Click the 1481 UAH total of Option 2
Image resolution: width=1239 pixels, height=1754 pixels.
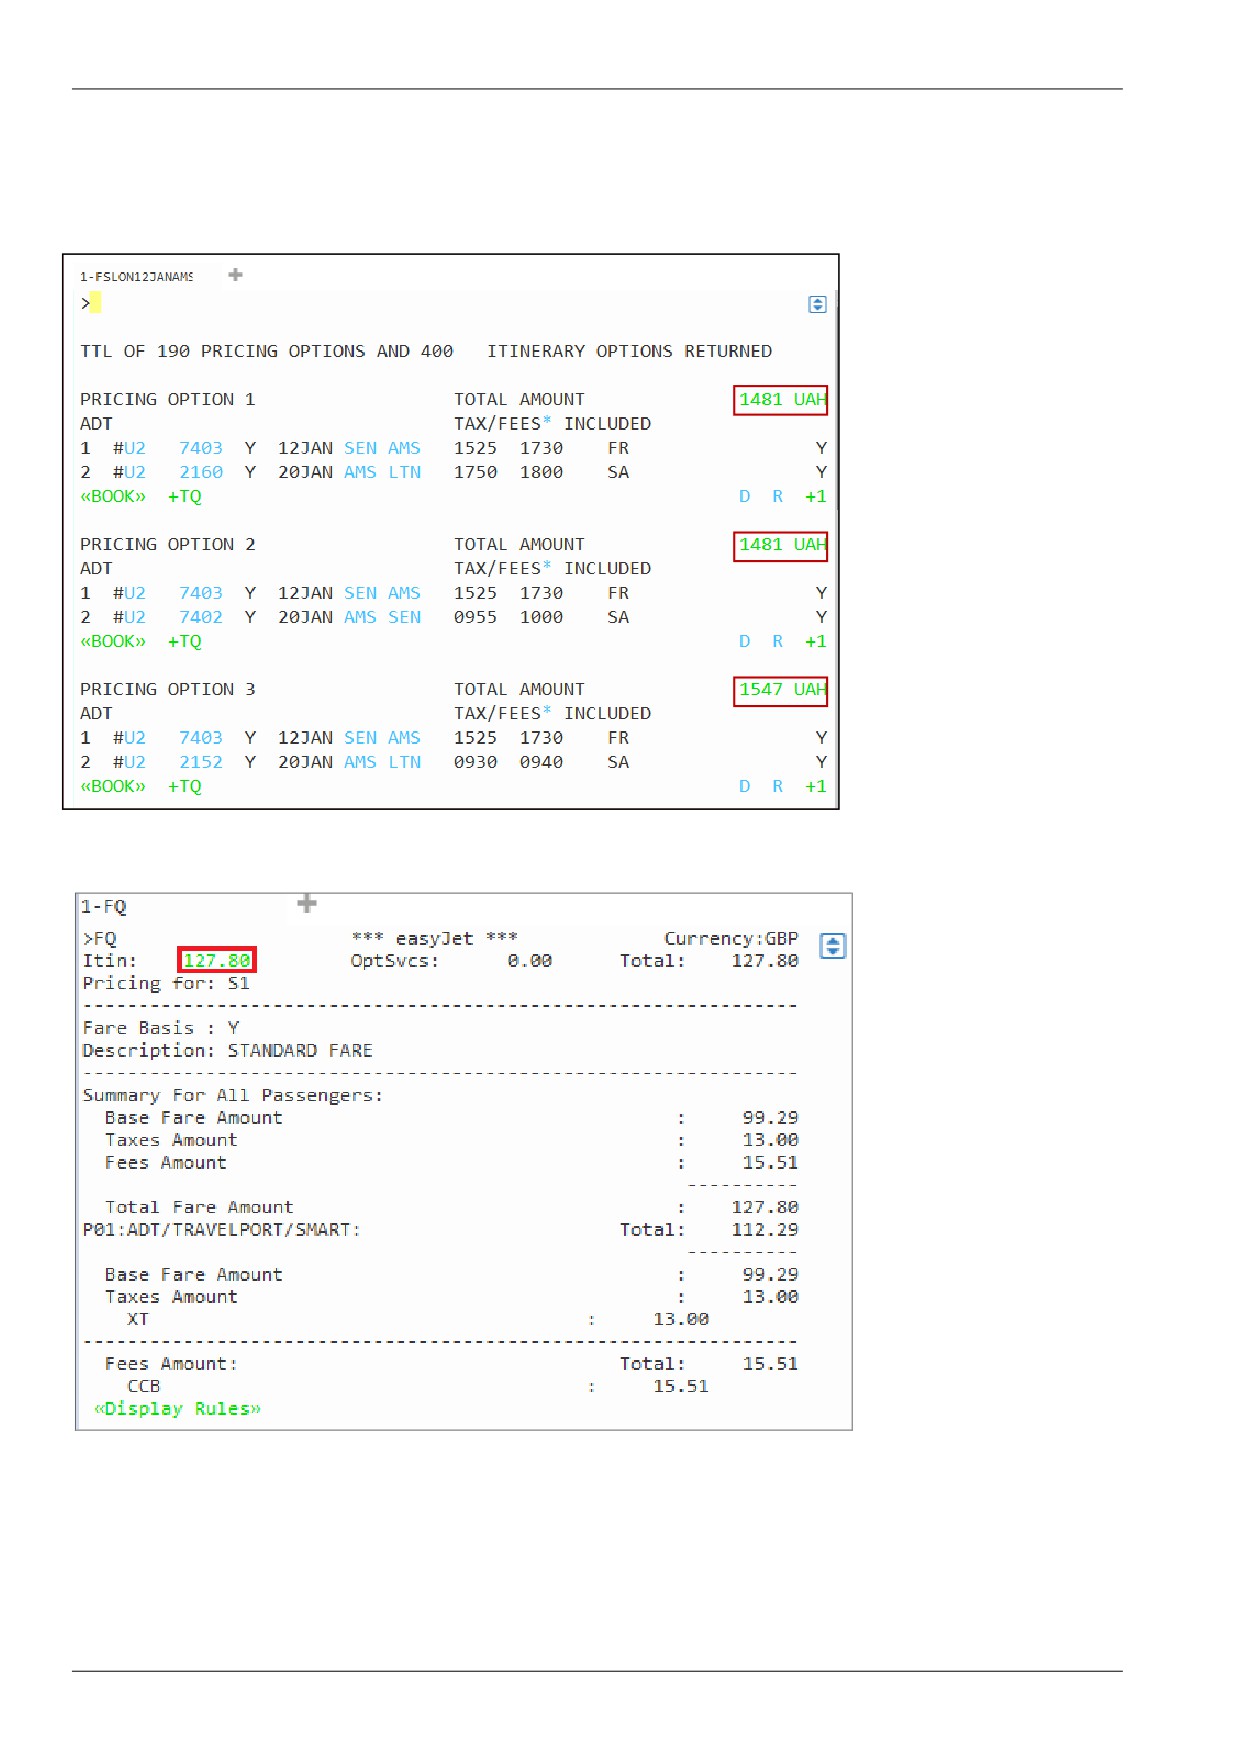[781, 545]
